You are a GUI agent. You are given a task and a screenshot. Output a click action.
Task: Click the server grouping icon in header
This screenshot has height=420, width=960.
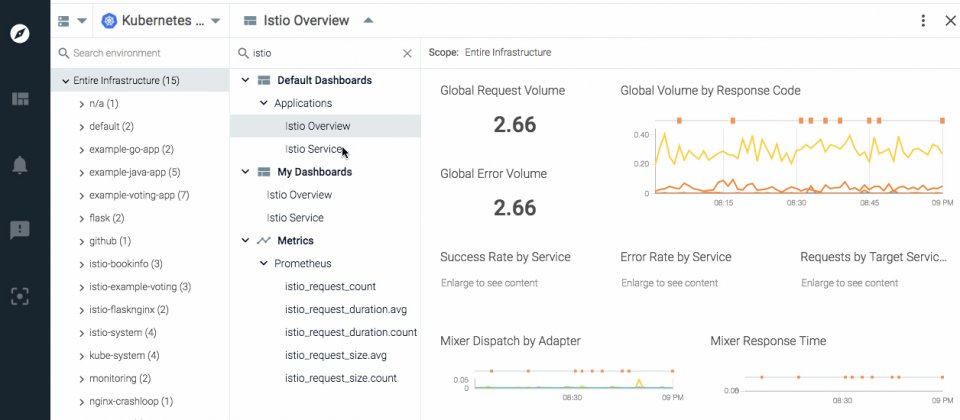(64, 21)
